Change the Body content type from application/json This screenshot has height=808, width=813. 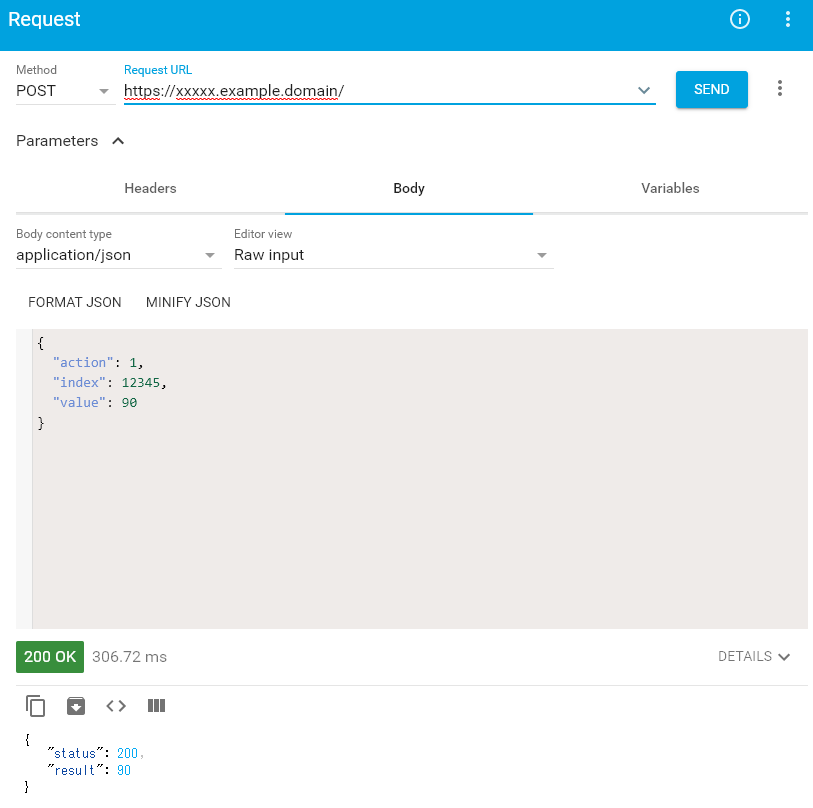tap(118, 255)
